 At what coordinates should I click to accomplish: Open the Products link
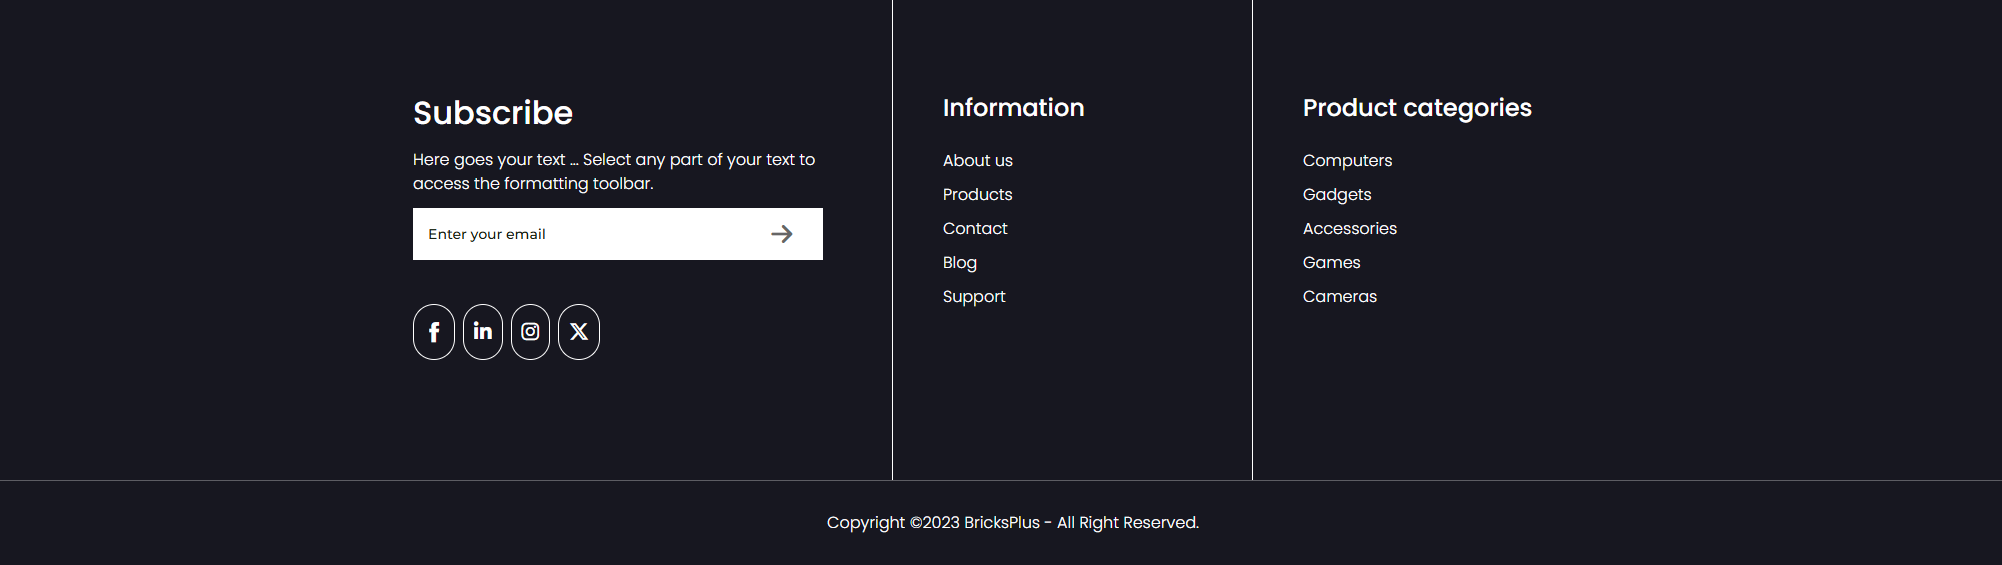pos(978,195)
